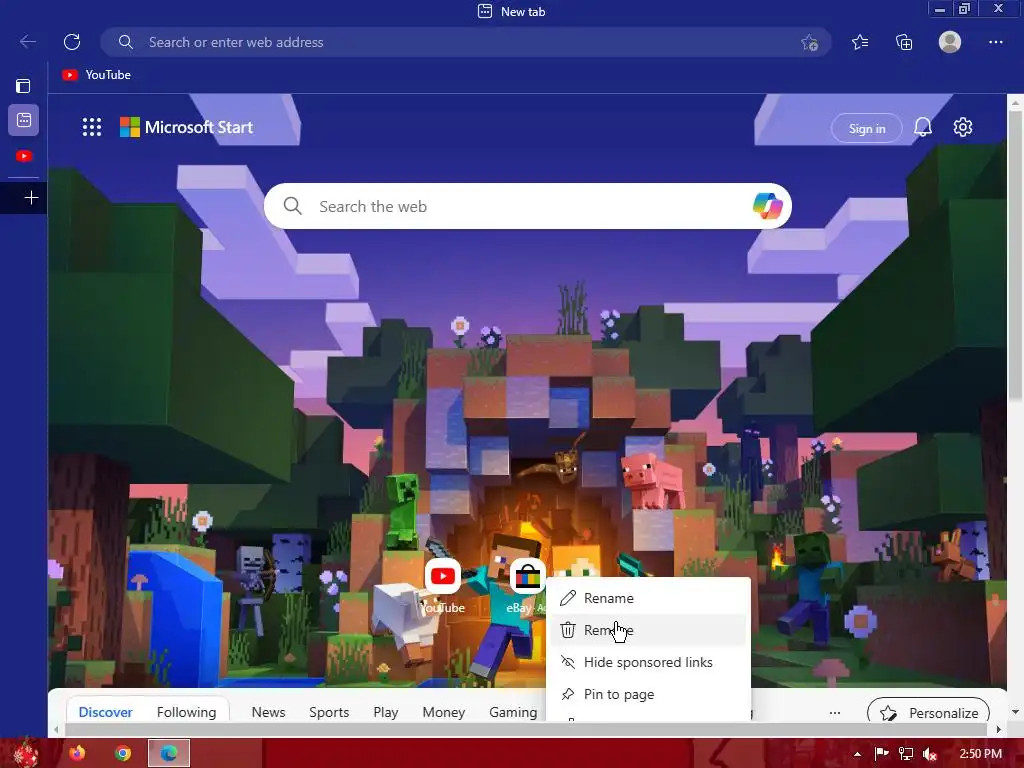The image size is (1024, 768).
Task: Open the browser profile avatar
Action: (x=950, y=42)
